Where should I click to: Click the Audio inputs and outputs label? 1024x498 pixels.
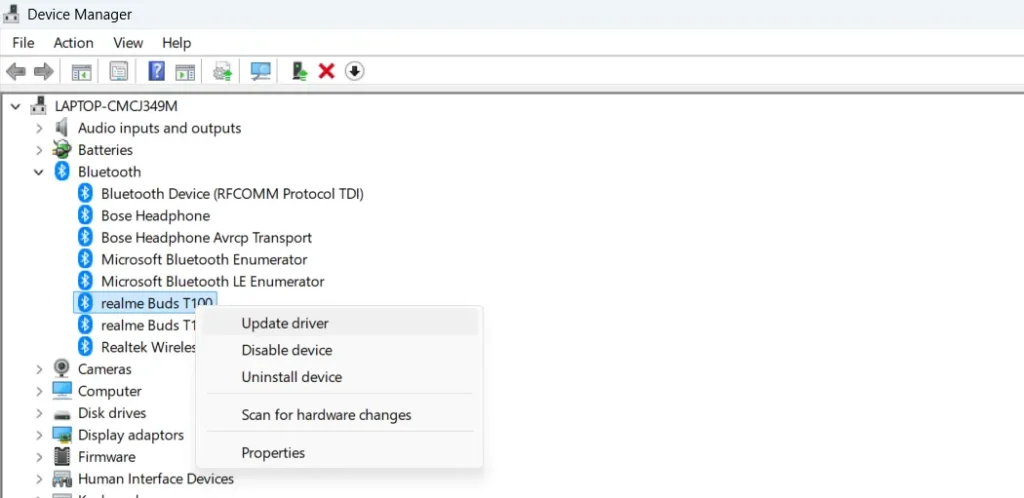click(159, 128)
